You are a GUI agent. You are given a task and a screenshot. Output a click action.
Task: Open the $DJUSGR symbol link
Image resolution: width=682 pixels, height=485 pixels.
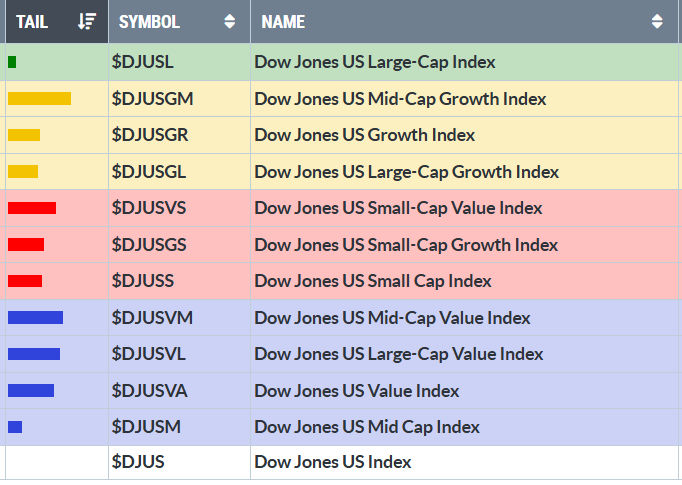click(150, 135)
